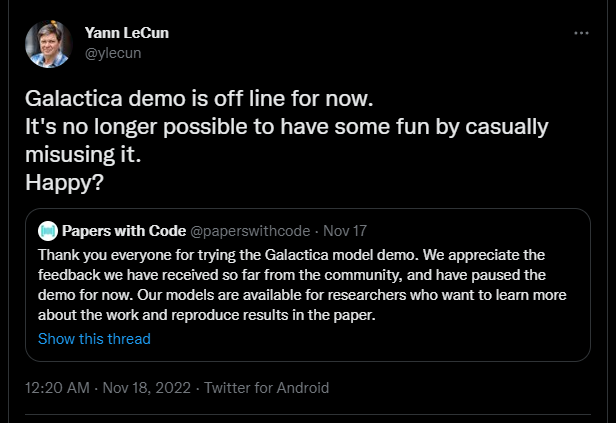Click the 12:20 AM timestamp
616x423 pixels.
(58, 387)
